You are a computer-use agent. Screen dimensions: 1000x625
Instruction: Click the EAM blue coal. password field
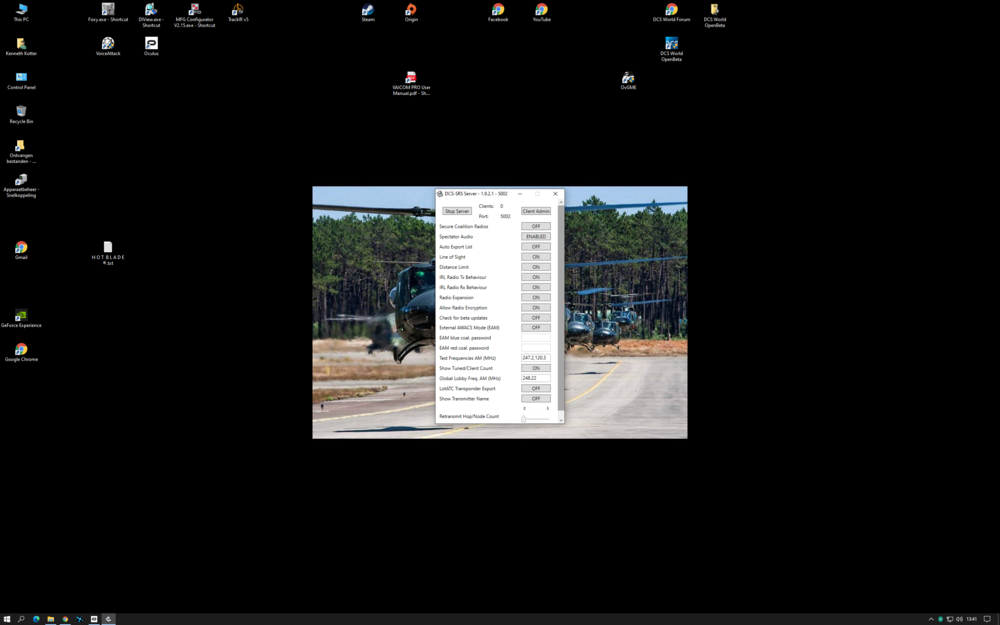(x=537, y=337)
